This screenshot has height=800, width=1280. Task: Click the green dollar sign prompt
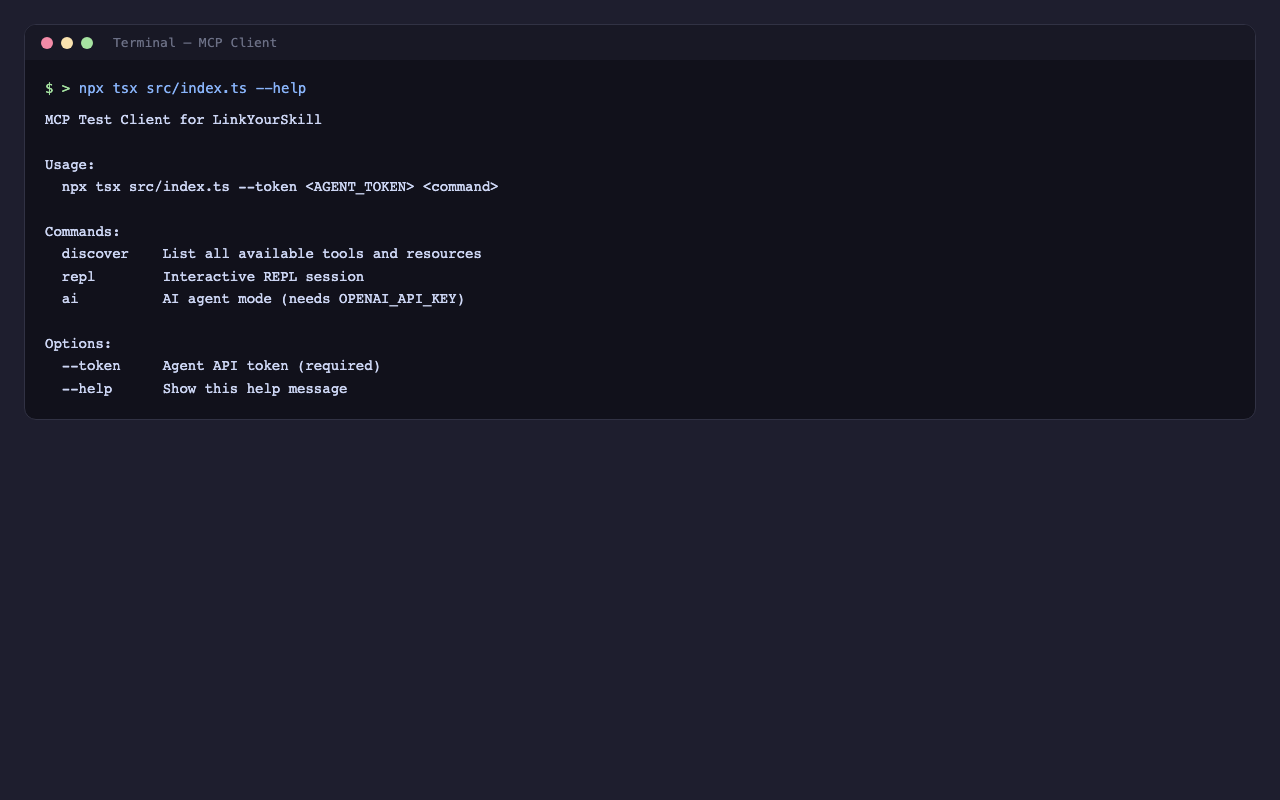(x=49, y=89)
